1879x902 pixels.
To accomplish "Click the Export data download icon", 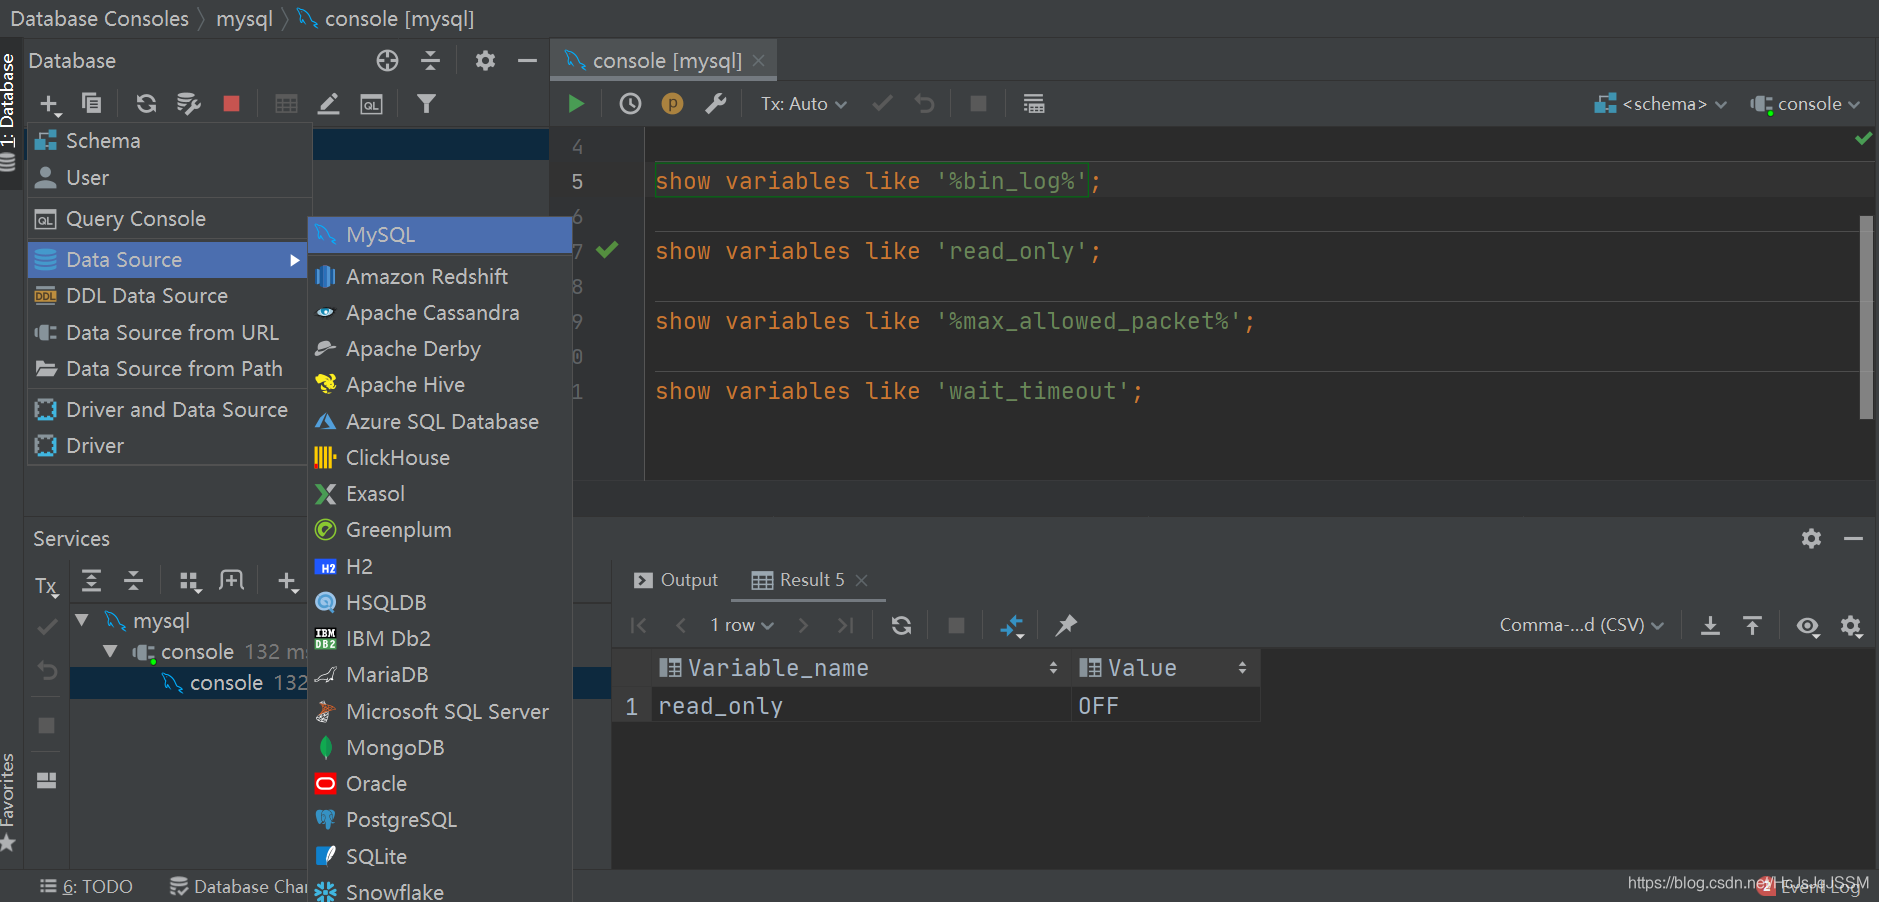I will [x=1710, y=625].
